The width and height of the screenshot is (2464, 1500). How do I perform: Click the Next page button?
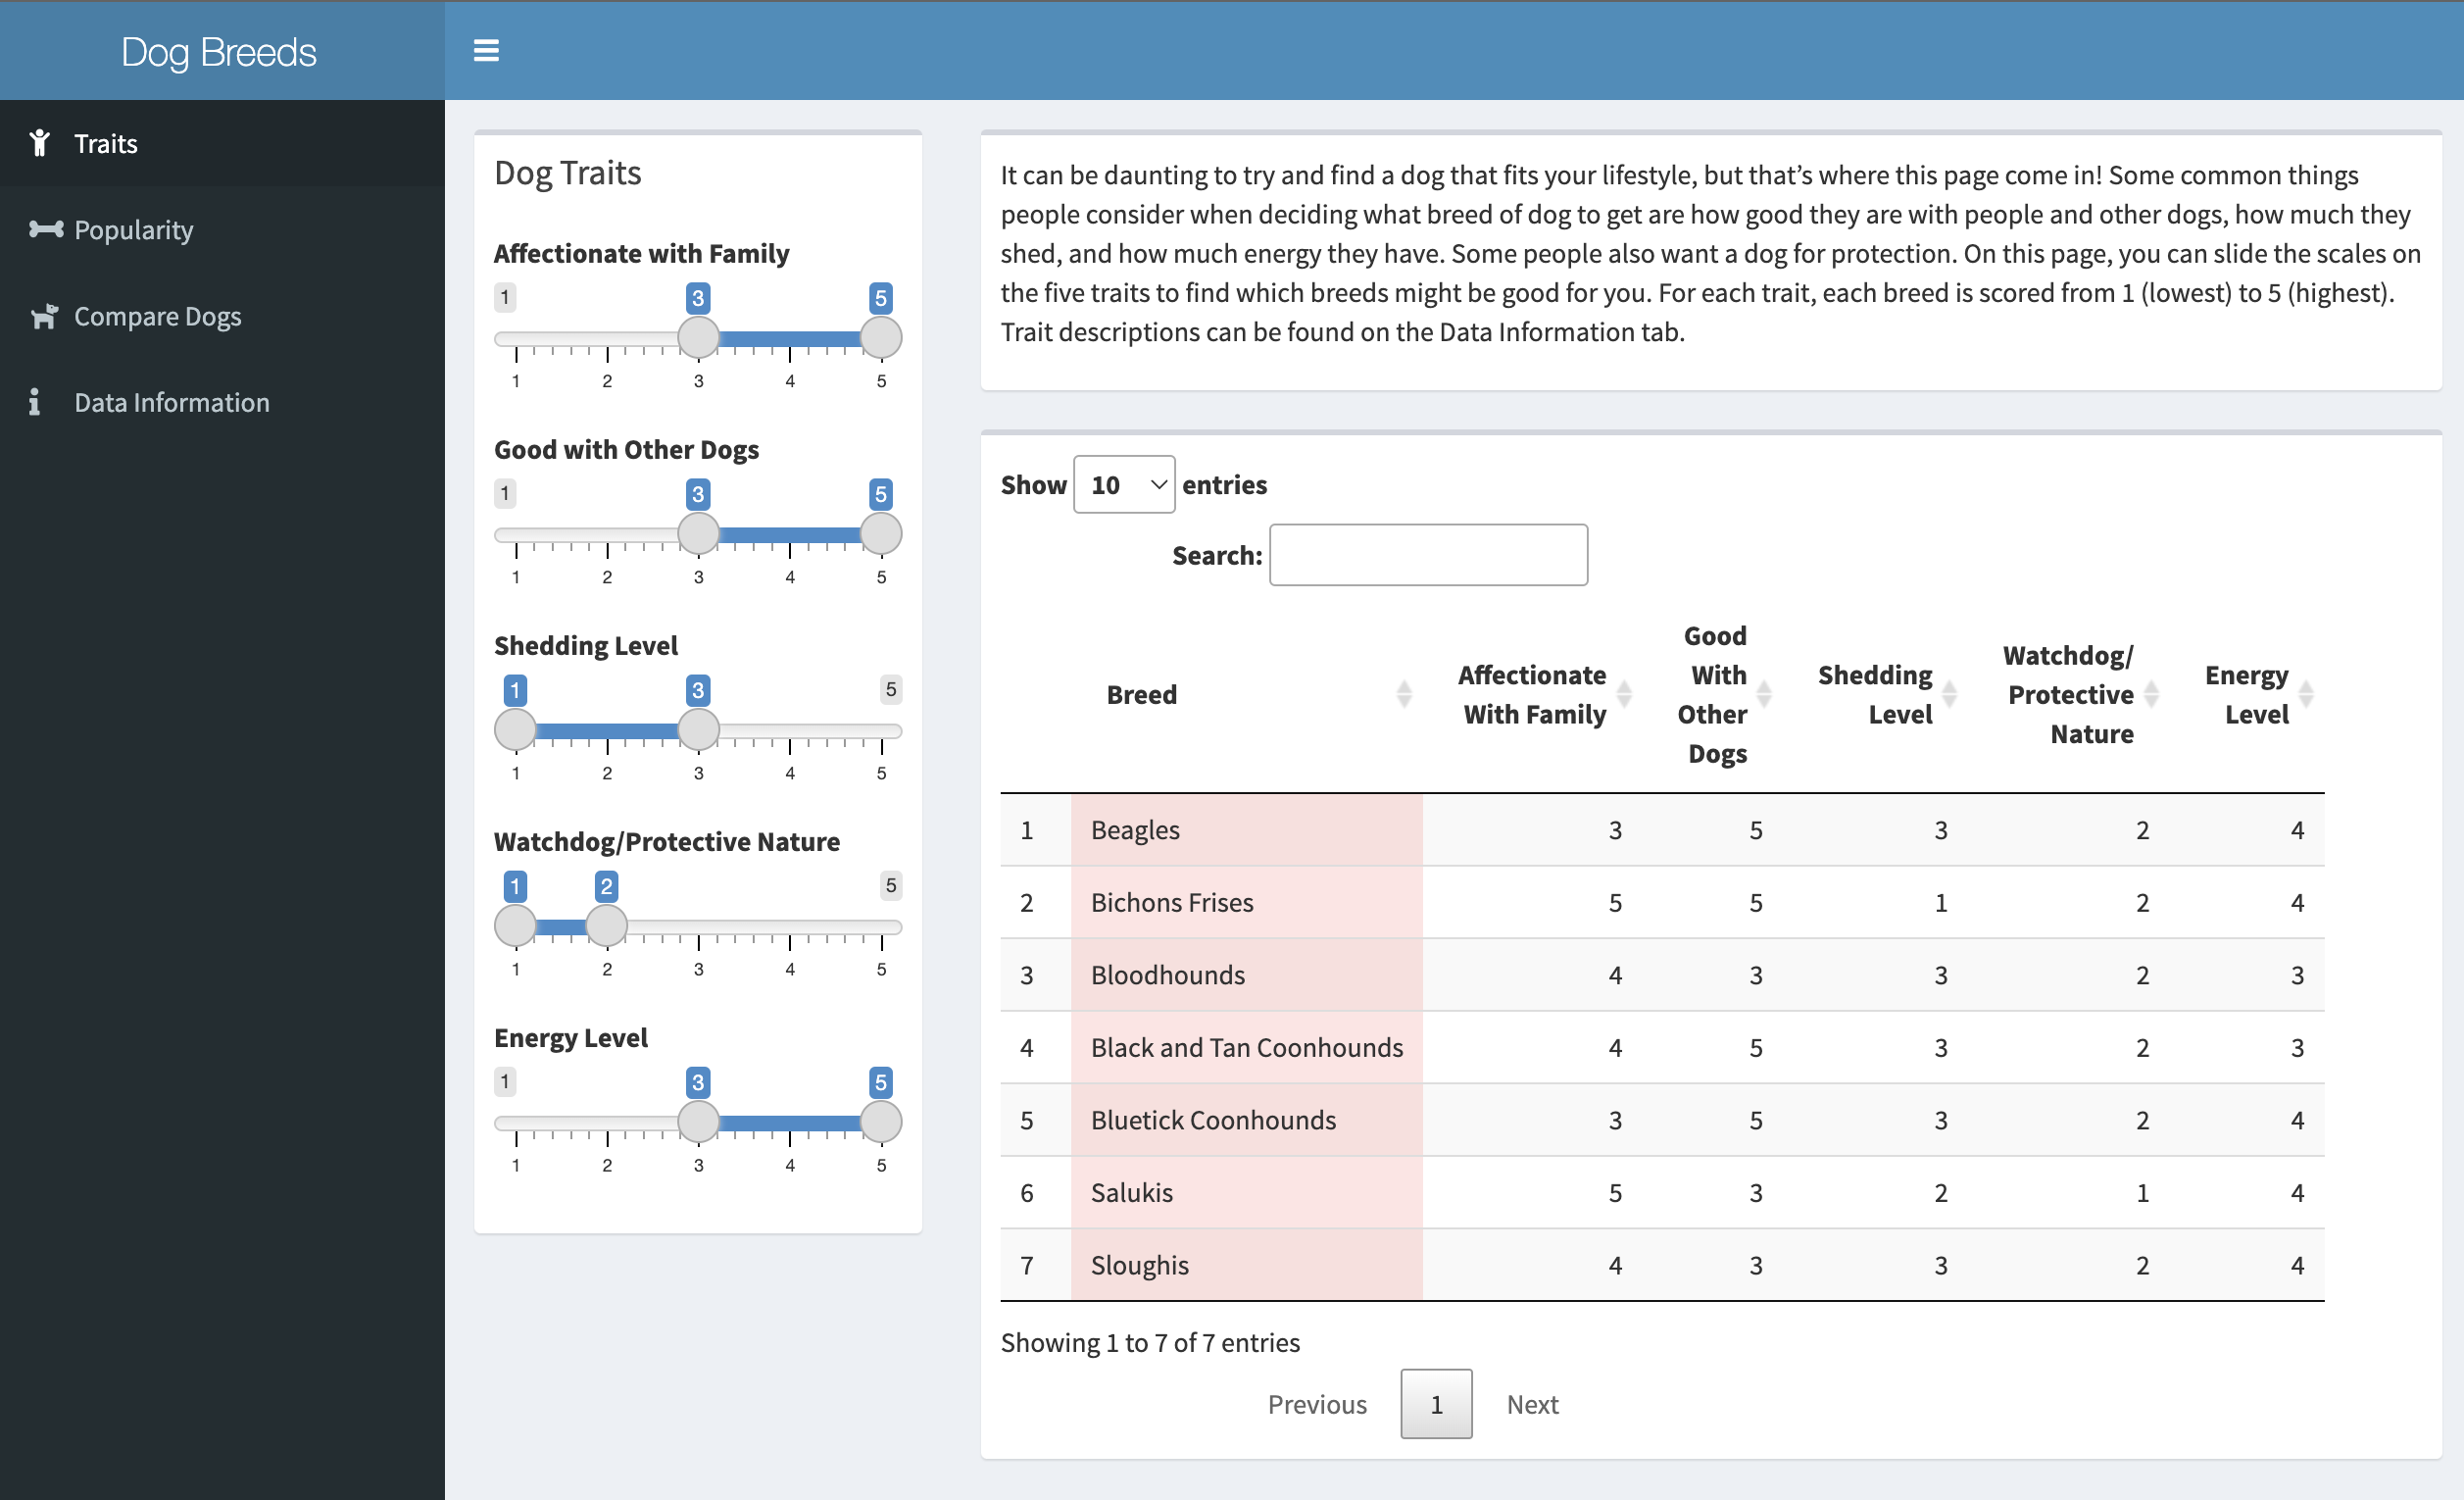(1531, 1403)
